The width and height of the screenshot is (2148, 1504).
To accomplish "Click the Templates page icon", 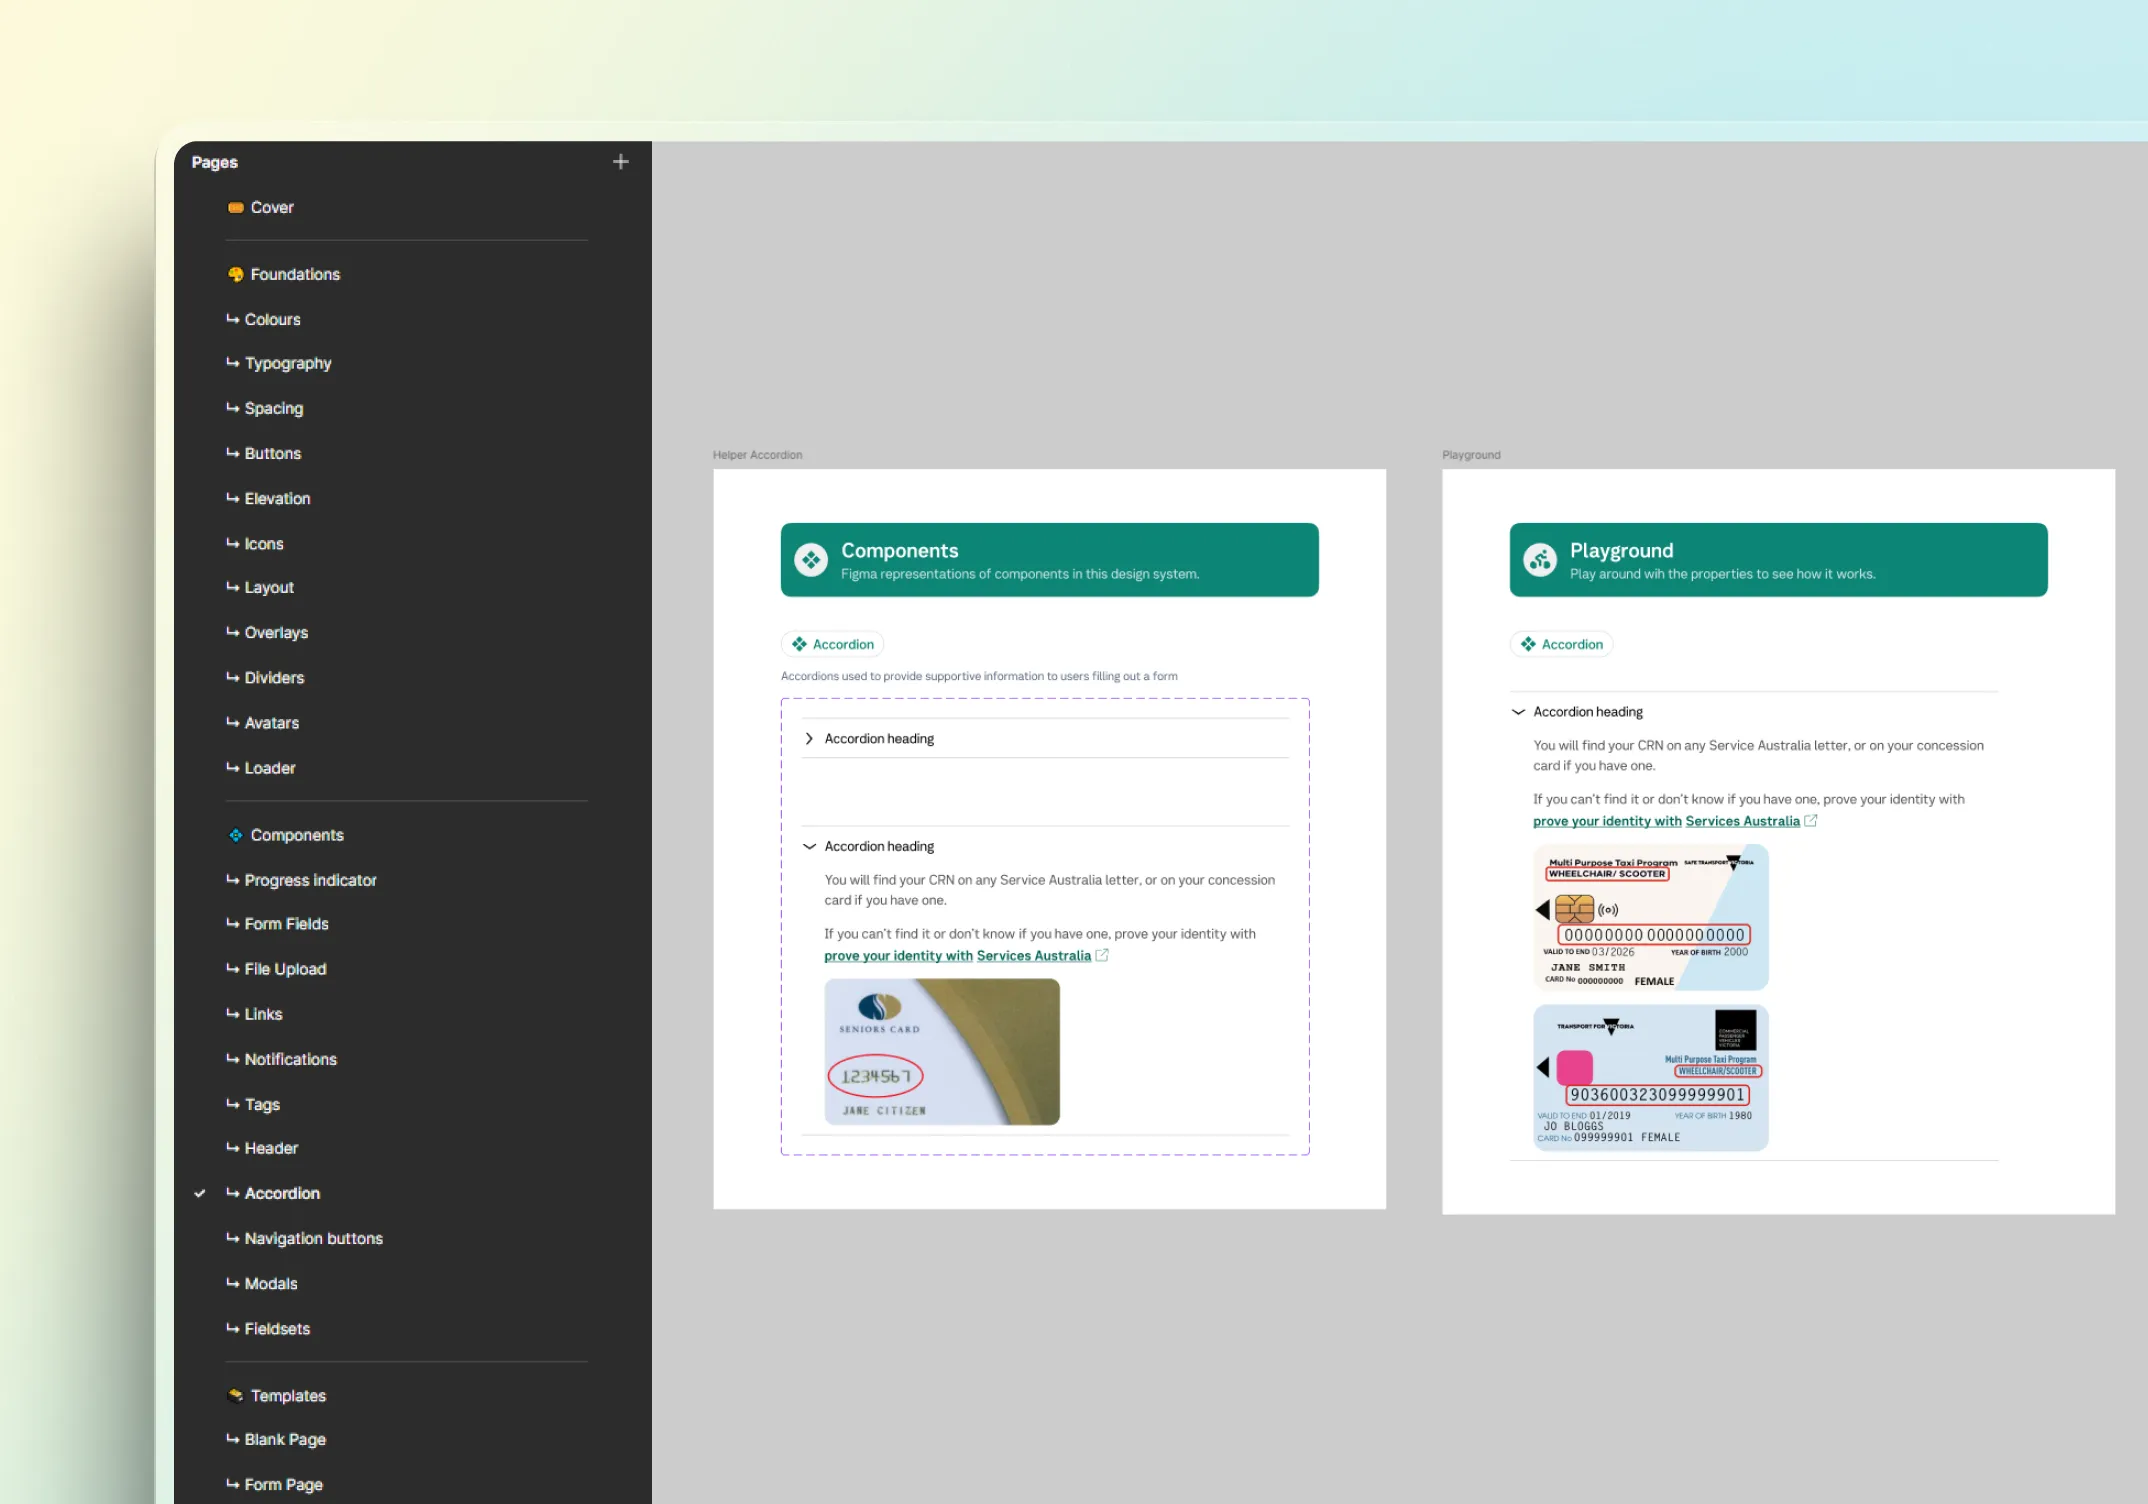I will 236,1395.
